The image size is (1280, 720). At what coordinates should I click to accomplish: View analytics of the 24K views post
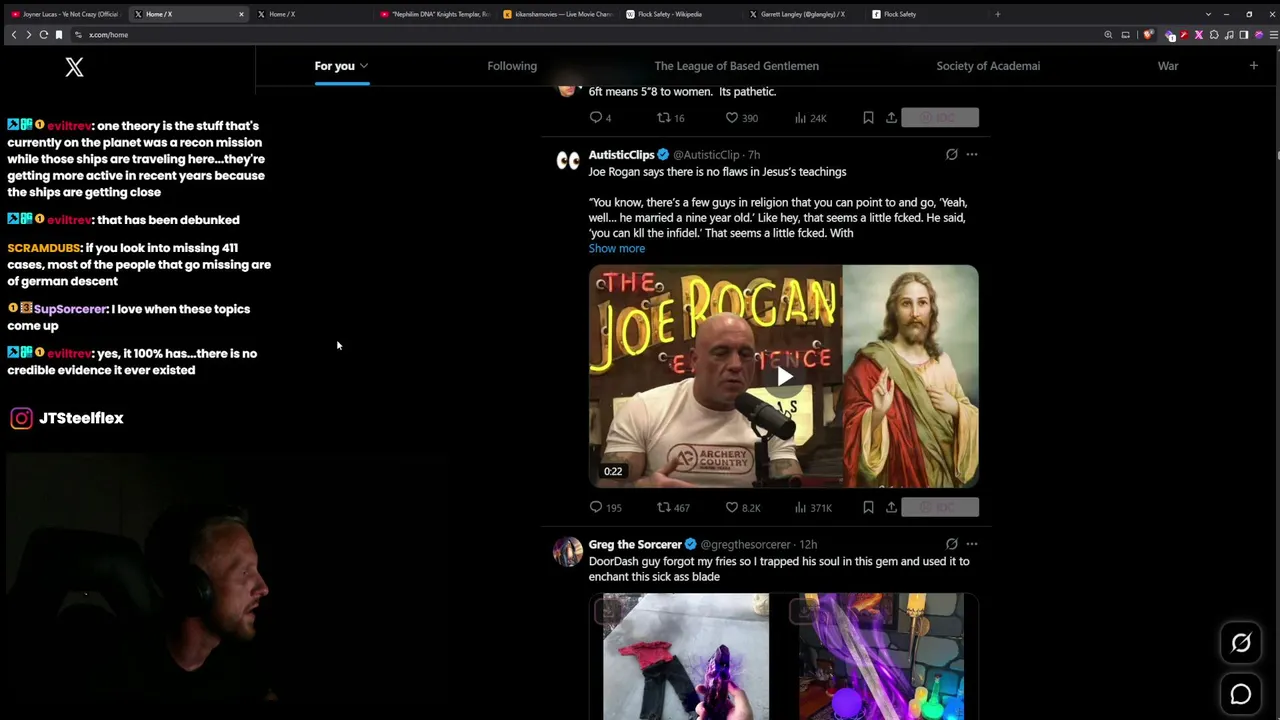point(810,118)
